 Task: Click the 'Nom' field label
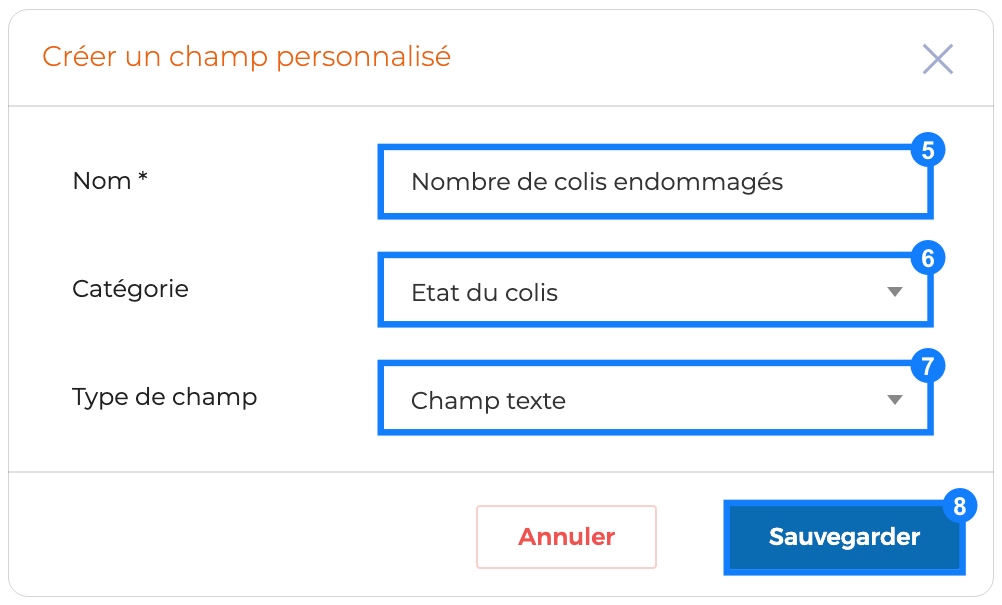coord(102,181)
